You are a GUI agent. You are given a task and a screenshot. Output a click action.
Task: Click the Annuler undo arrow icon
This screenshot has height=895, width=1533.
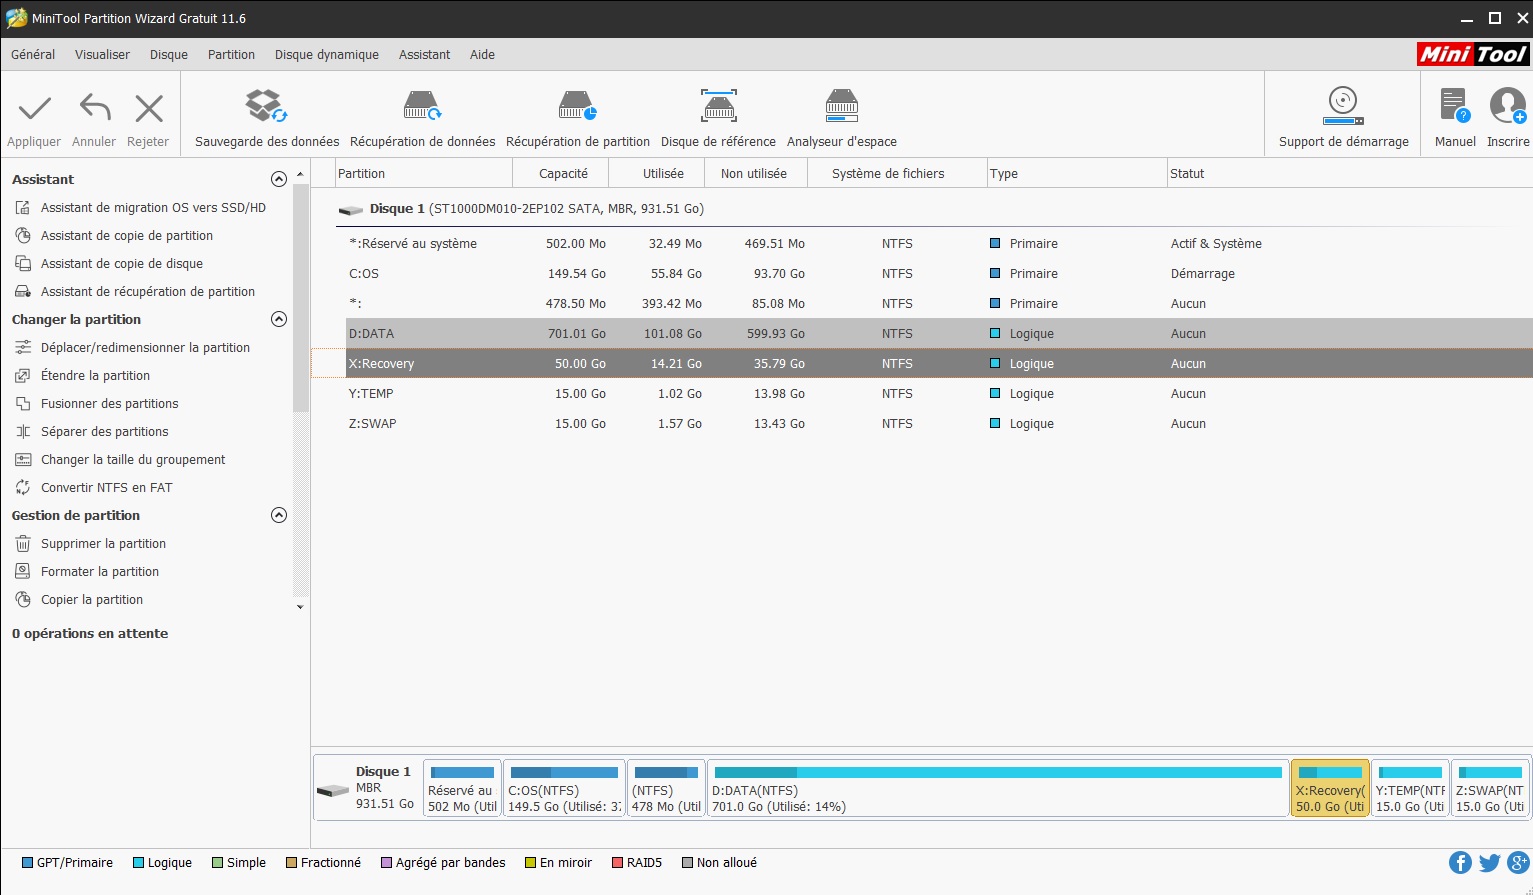[95, 108]
